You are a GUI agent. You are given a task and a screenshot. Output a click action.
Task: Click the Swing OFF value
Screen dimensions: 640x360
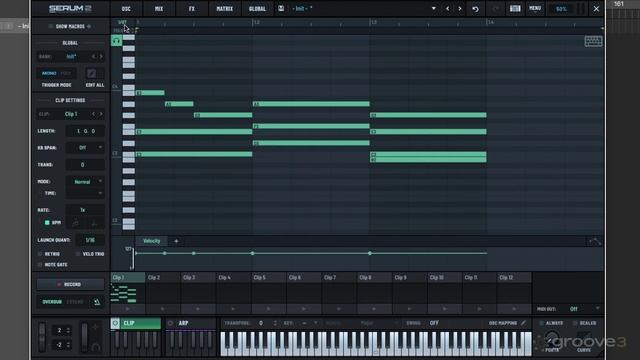(x=434, y=323)
